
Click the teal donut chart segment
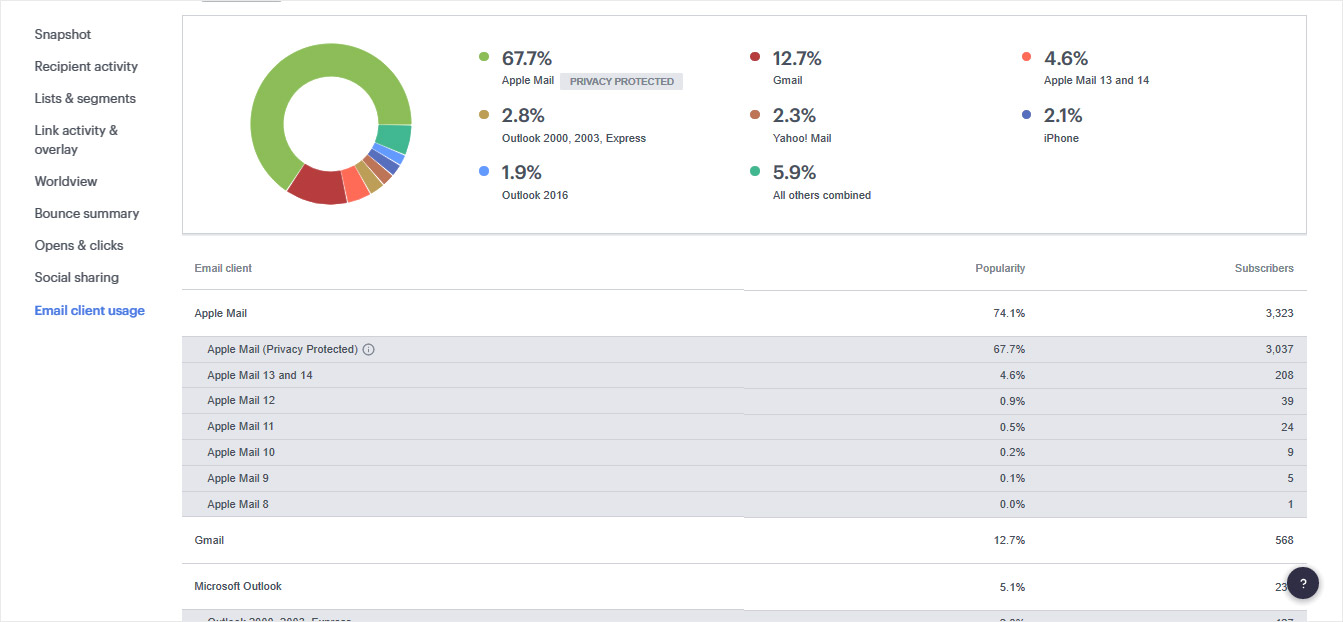tap(394, 139)
